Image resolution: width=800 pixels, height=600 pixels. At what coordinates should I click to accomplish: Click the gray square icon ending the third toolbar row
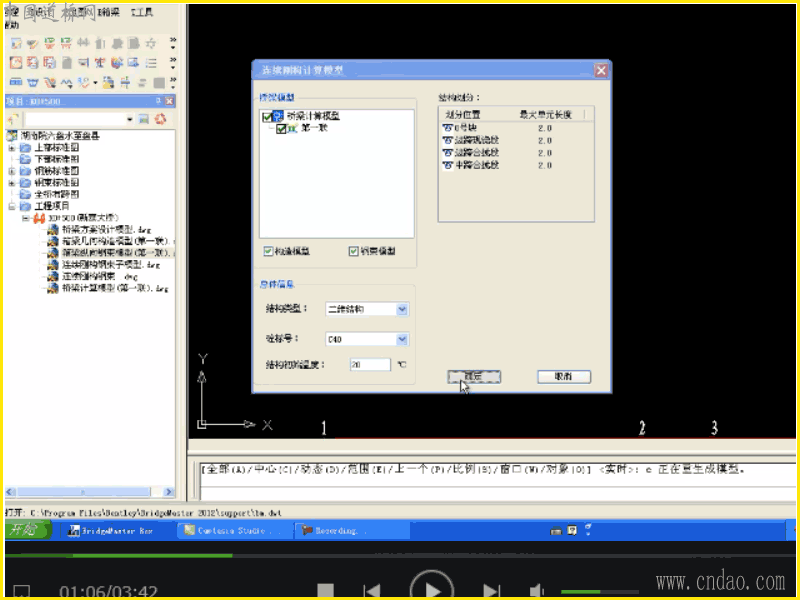tap(159, 83)
